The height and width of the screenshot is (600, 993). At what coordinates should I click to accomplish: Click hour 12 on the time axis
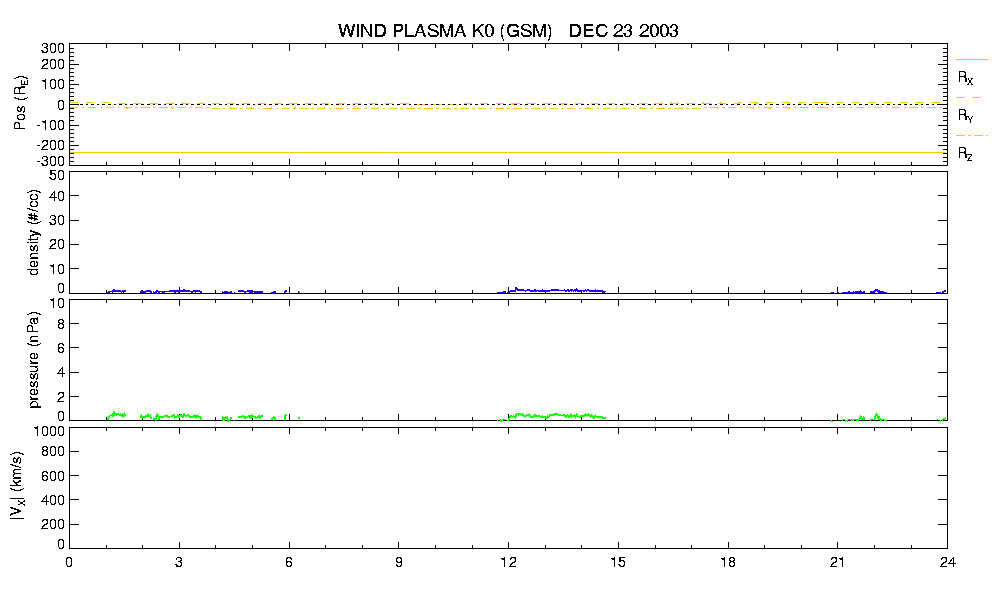[508, 562]
